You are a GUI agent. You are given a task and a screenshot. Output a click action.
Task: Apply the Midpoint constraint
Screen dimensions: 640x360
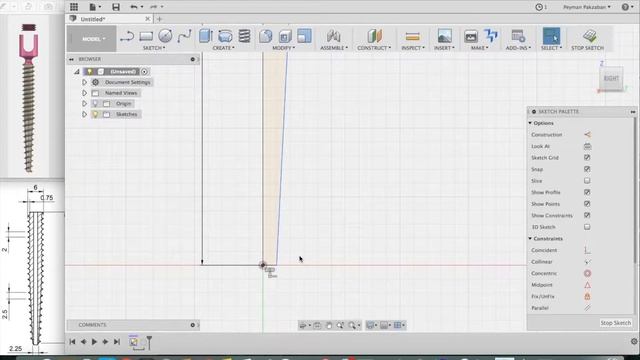[587, 285]
